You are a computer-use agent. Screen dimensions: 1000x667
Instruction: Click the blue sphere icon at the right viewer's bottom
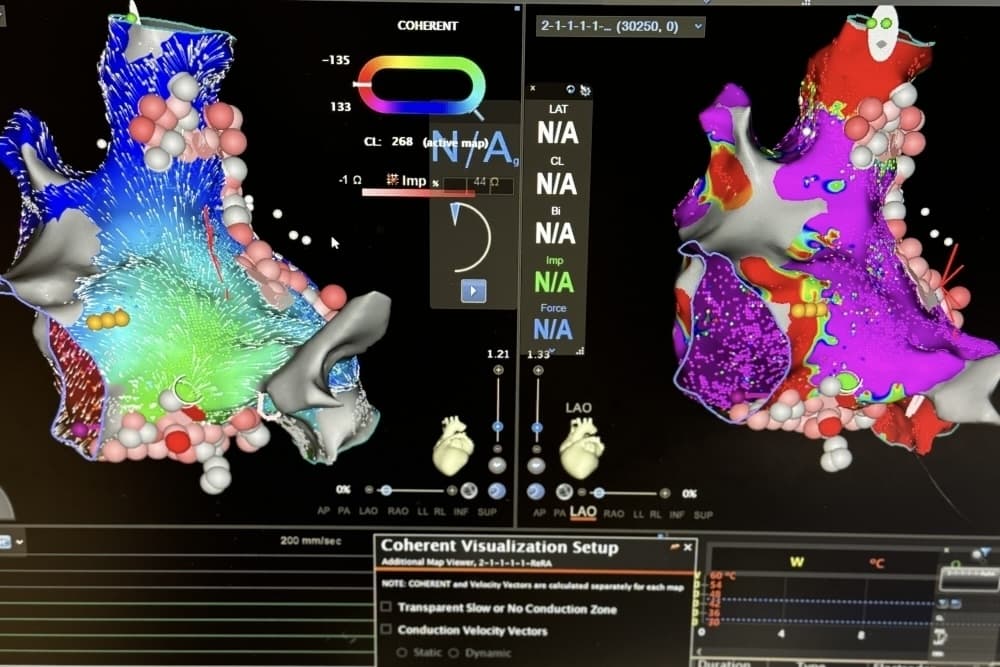[x=536, y=492]
